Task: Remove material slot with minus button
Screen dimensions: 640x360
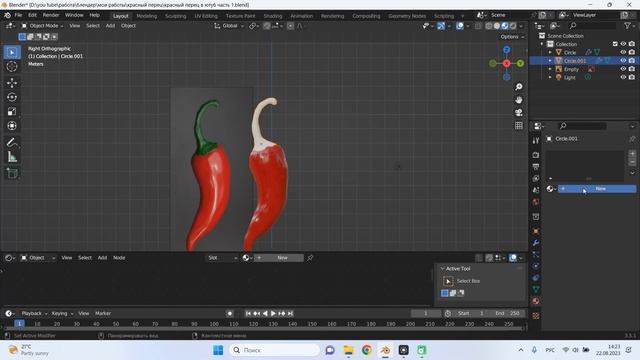Action: [x=632, y=162]
